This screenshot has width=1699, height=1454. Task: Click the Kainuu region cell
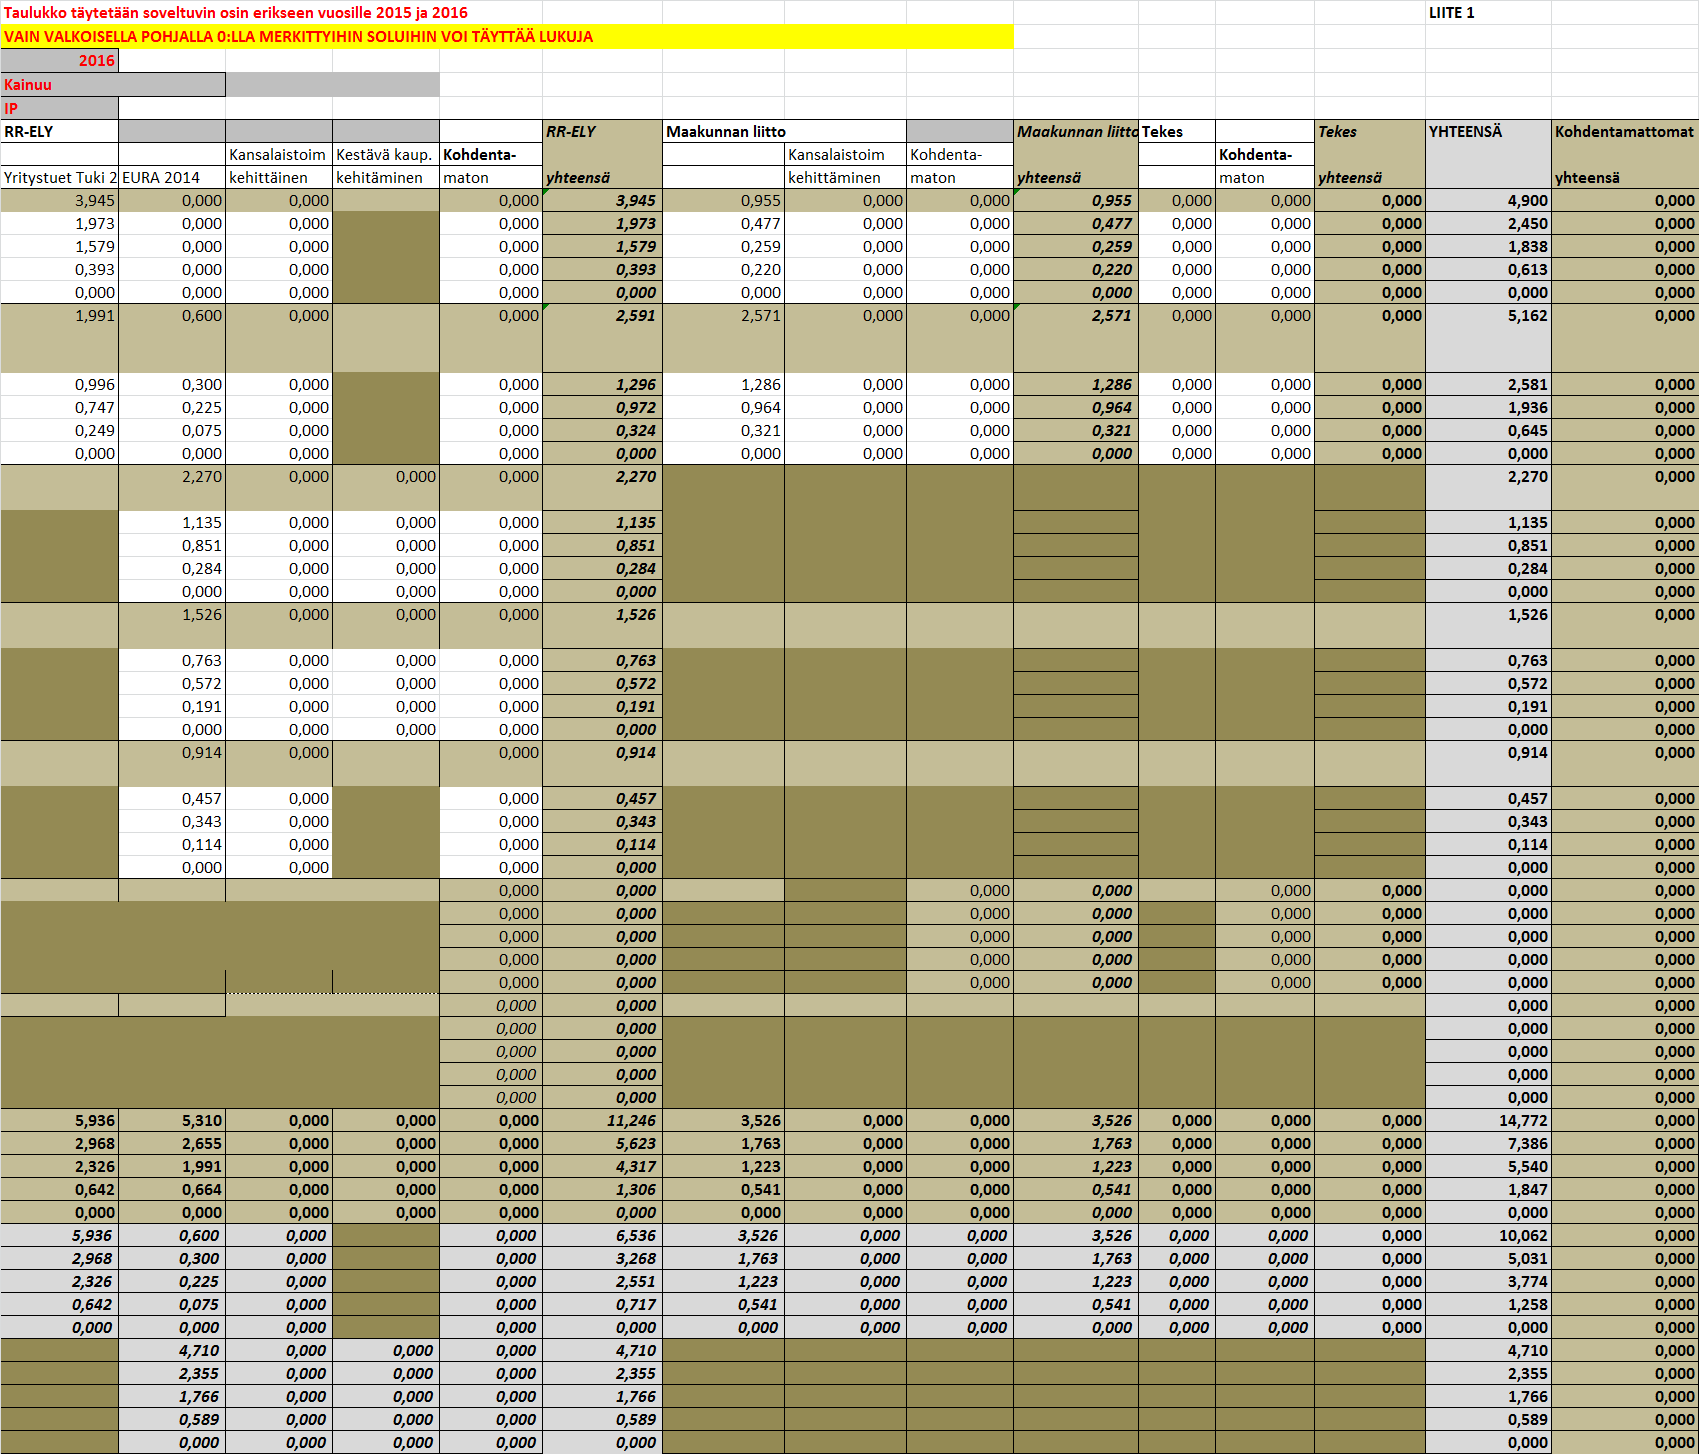(x=113, y=84)
